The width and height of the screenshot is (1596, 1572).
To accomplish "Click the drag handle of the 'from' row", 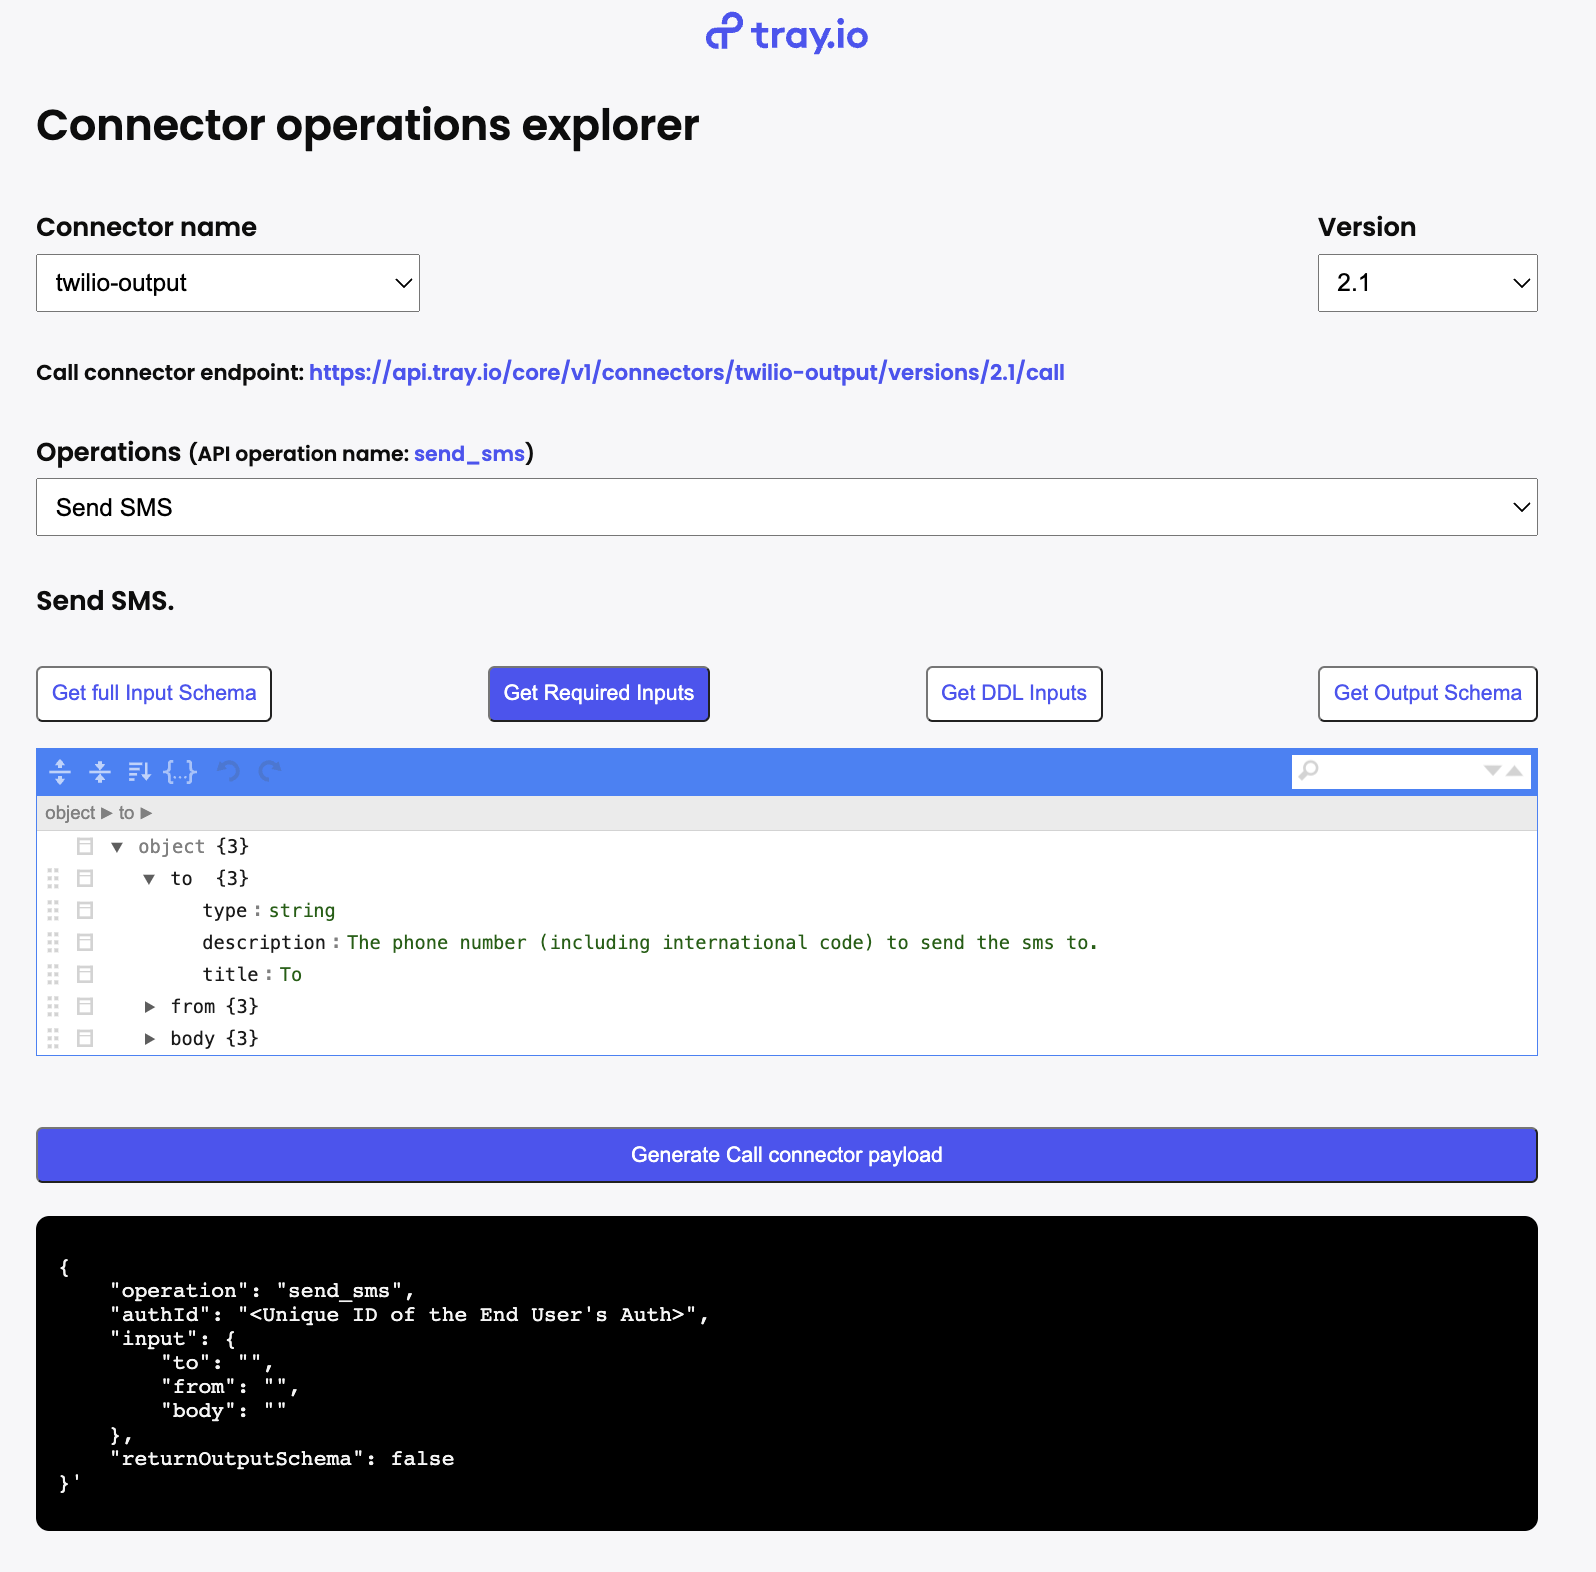I will pos(53,1006).
